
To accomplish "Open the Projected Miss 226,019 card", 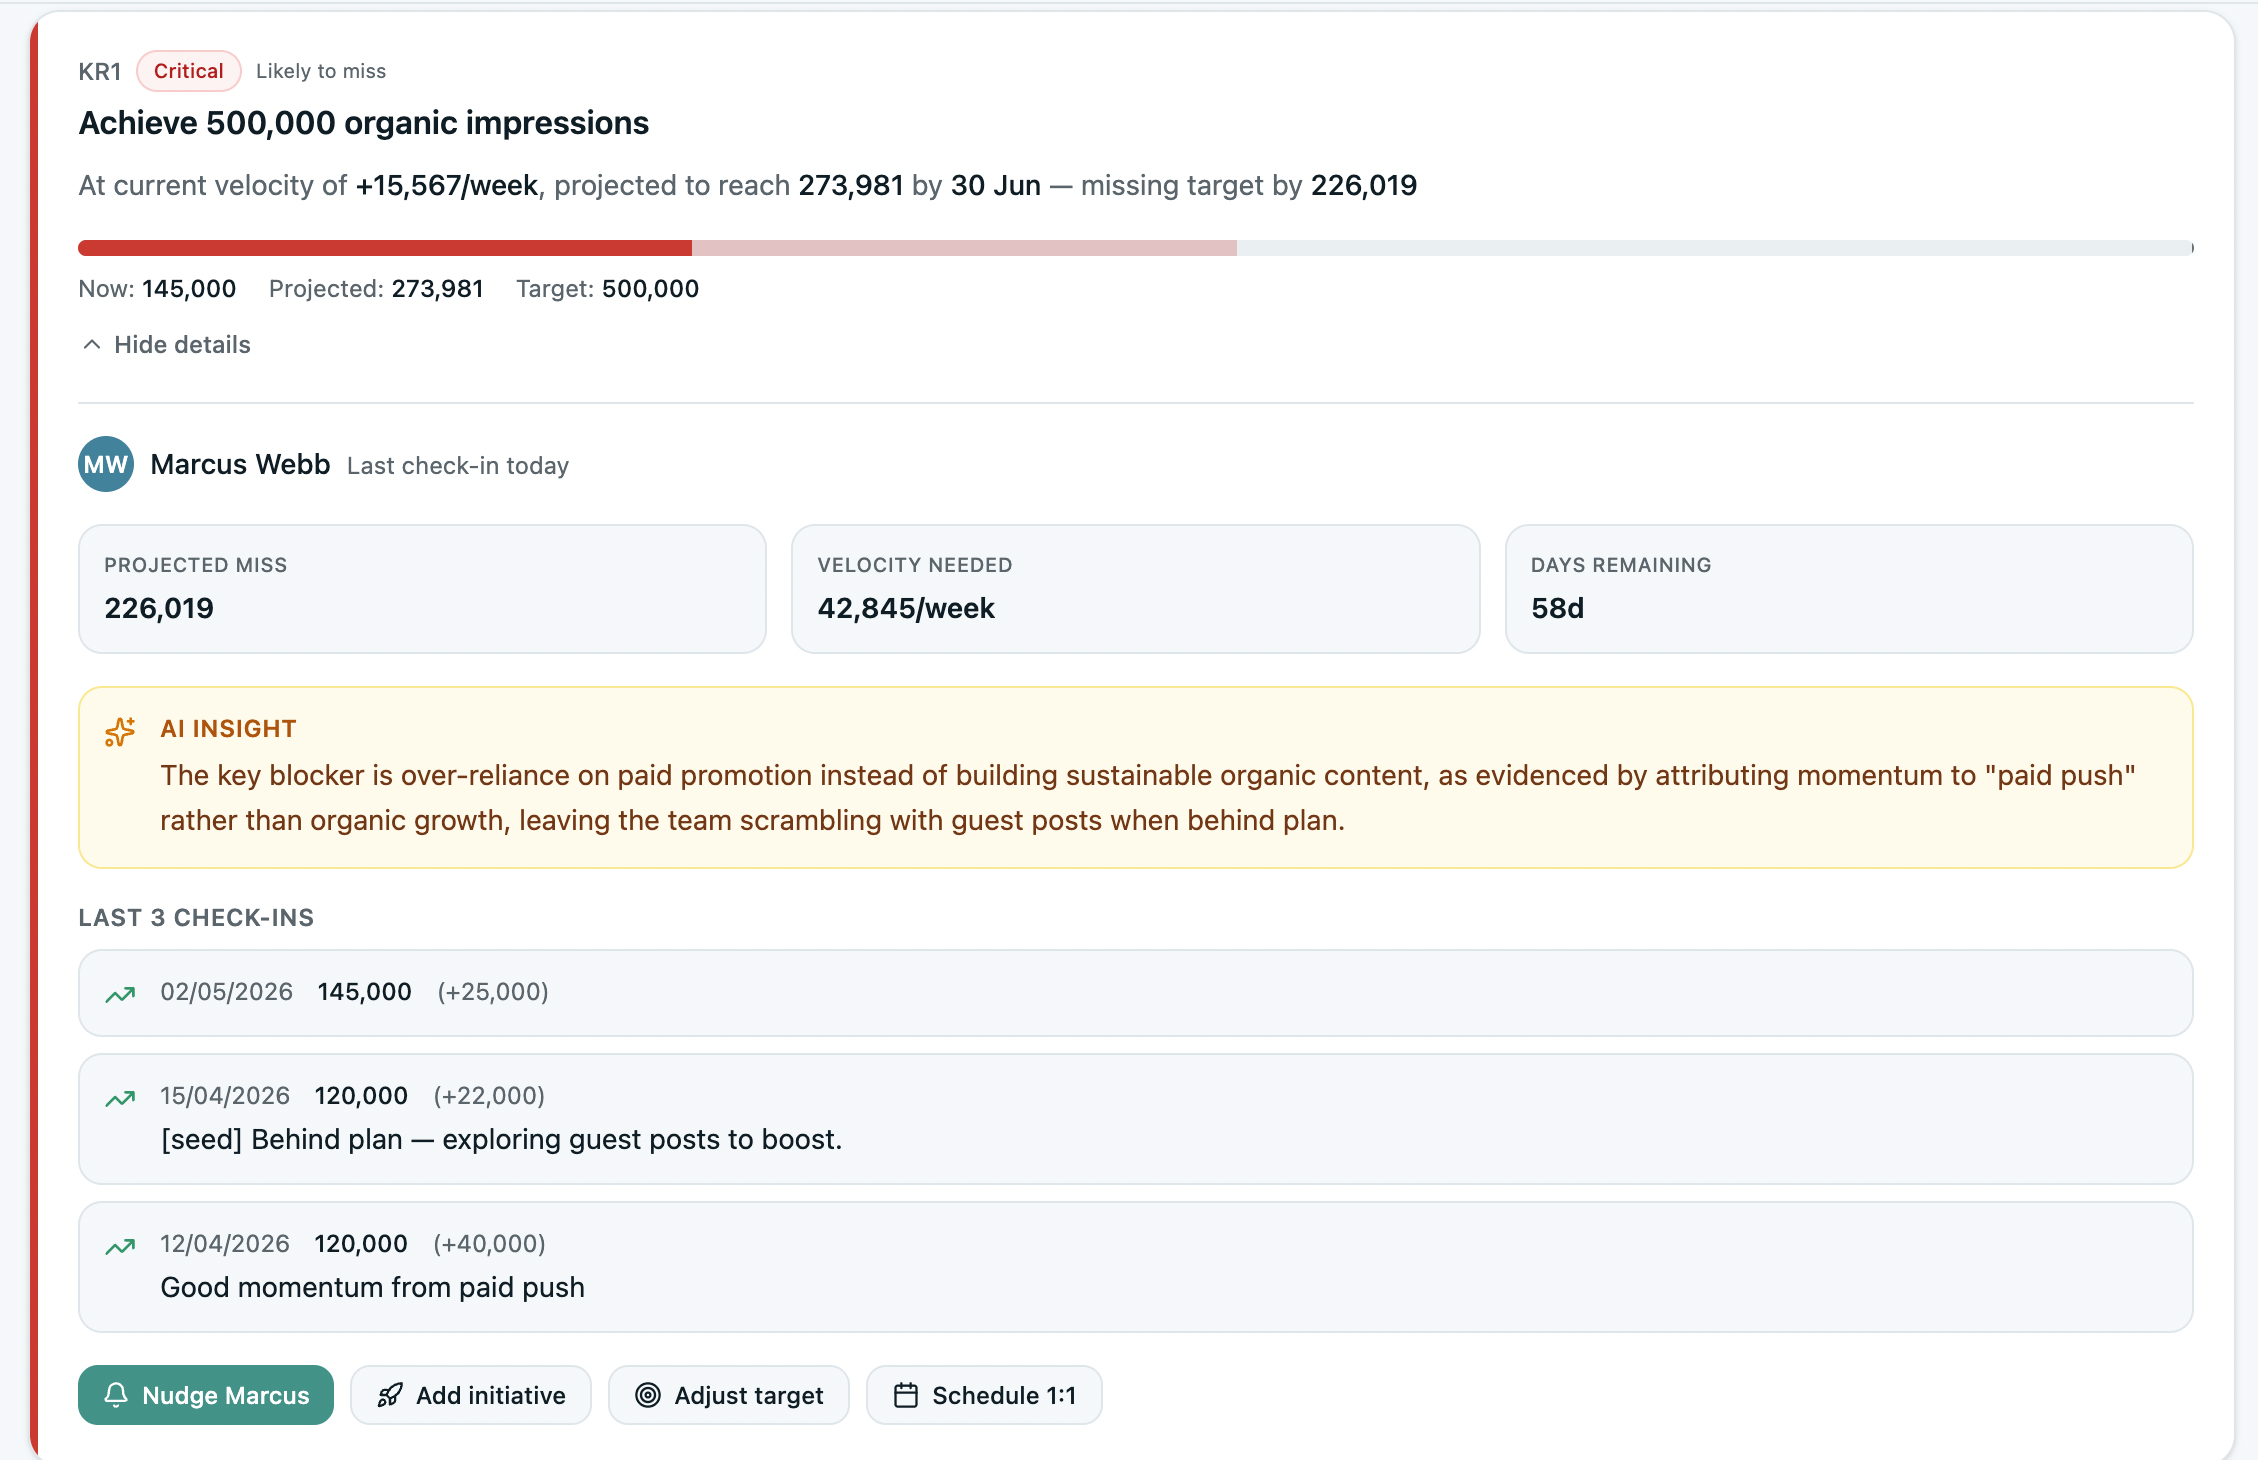I will tap(422, 589).
